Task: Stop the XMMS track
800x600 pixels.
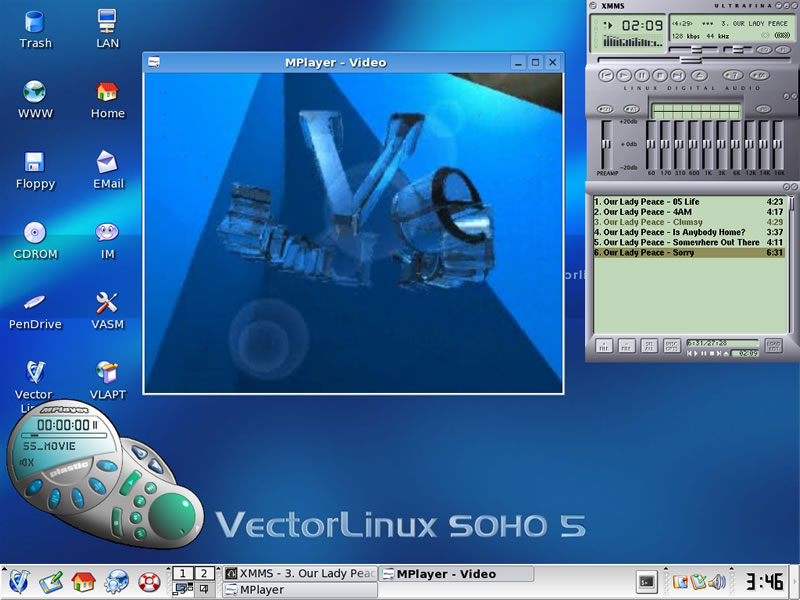Action: (660, 75)
